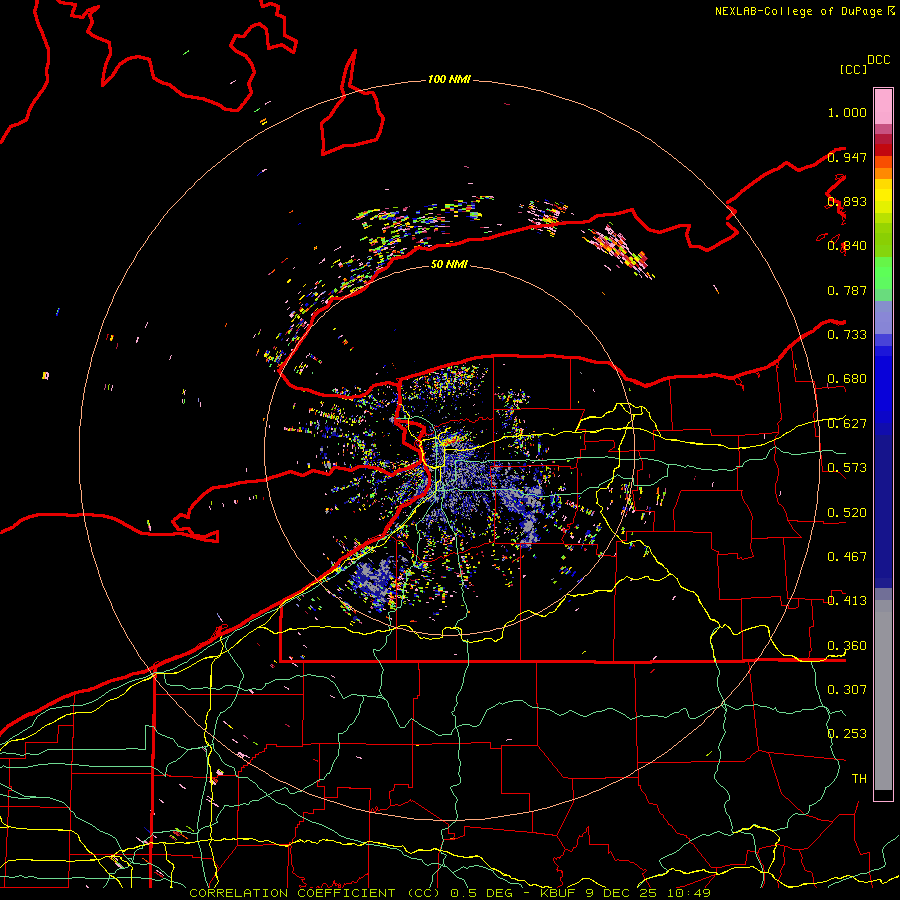Click the NEXLAB-College of DuPage title text

[800, 11]
